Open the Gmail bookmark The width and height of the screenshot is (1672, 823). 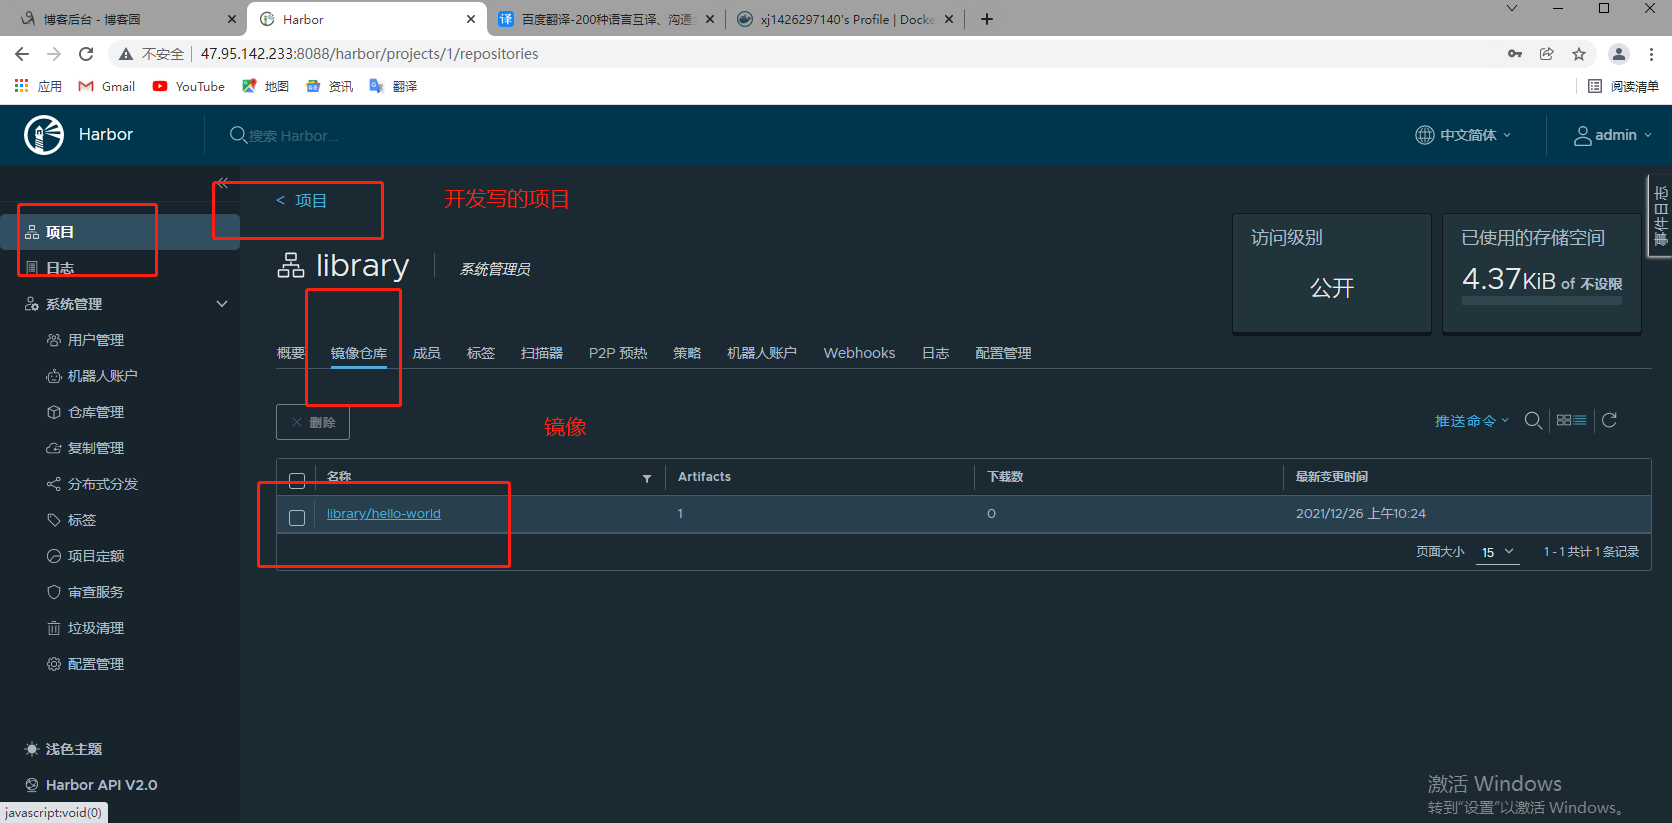click(107, 87)
